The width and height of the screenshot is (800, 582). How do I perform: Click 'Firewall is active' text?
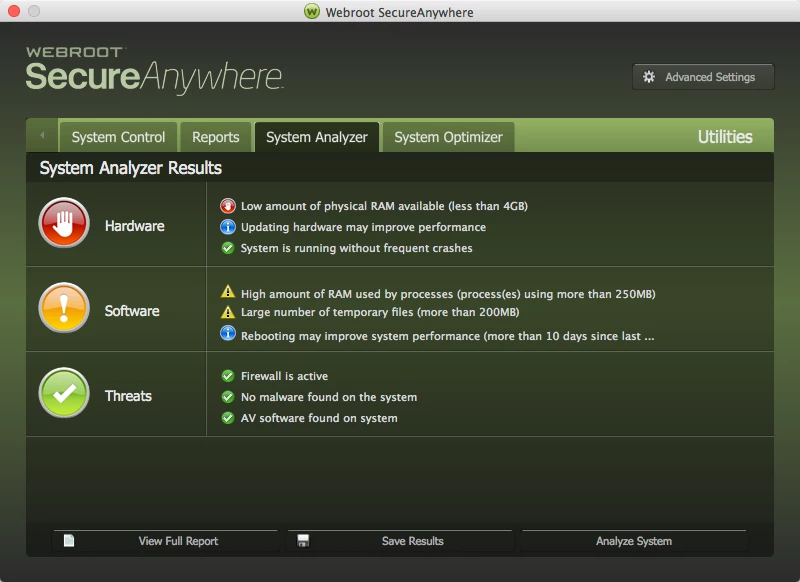point(284,376)
